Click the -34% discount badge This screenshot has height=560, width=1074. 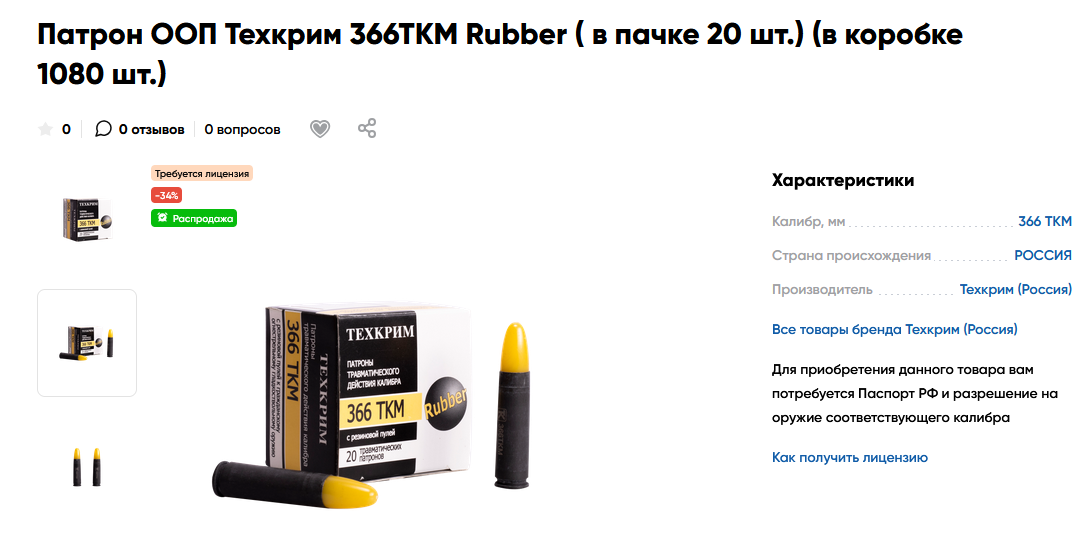click(166, 195)
